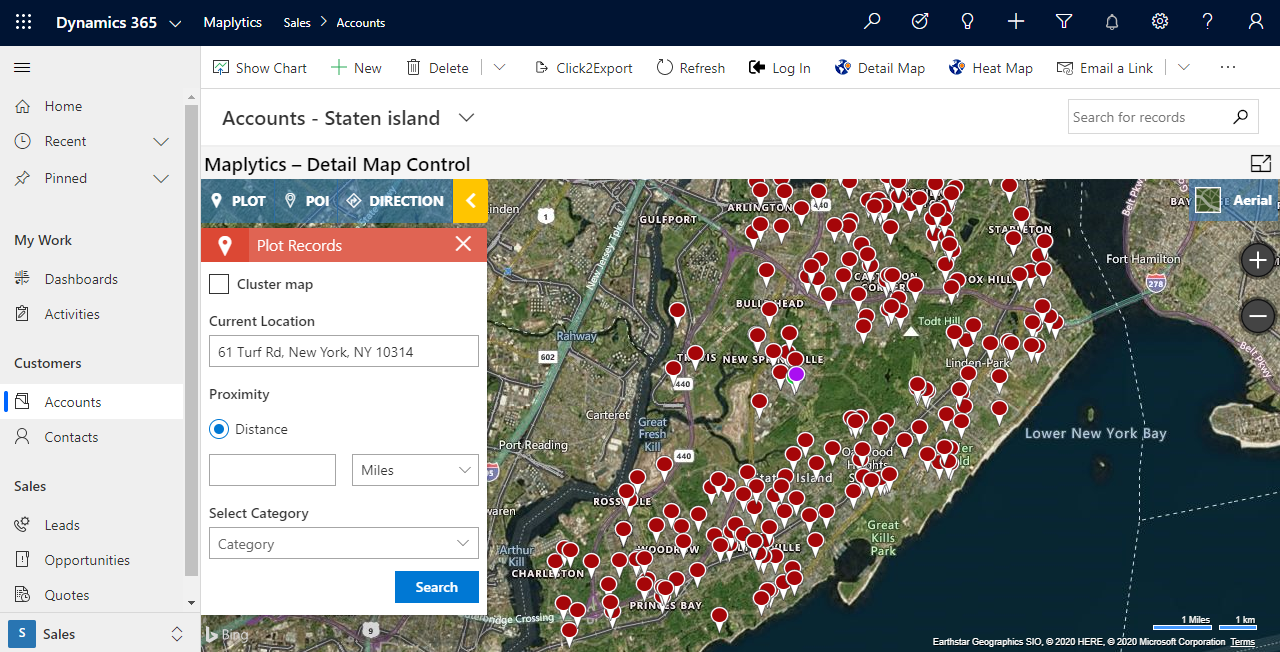
Task: Click Show Chart in the command bar
Action: [x=260, y=68]
